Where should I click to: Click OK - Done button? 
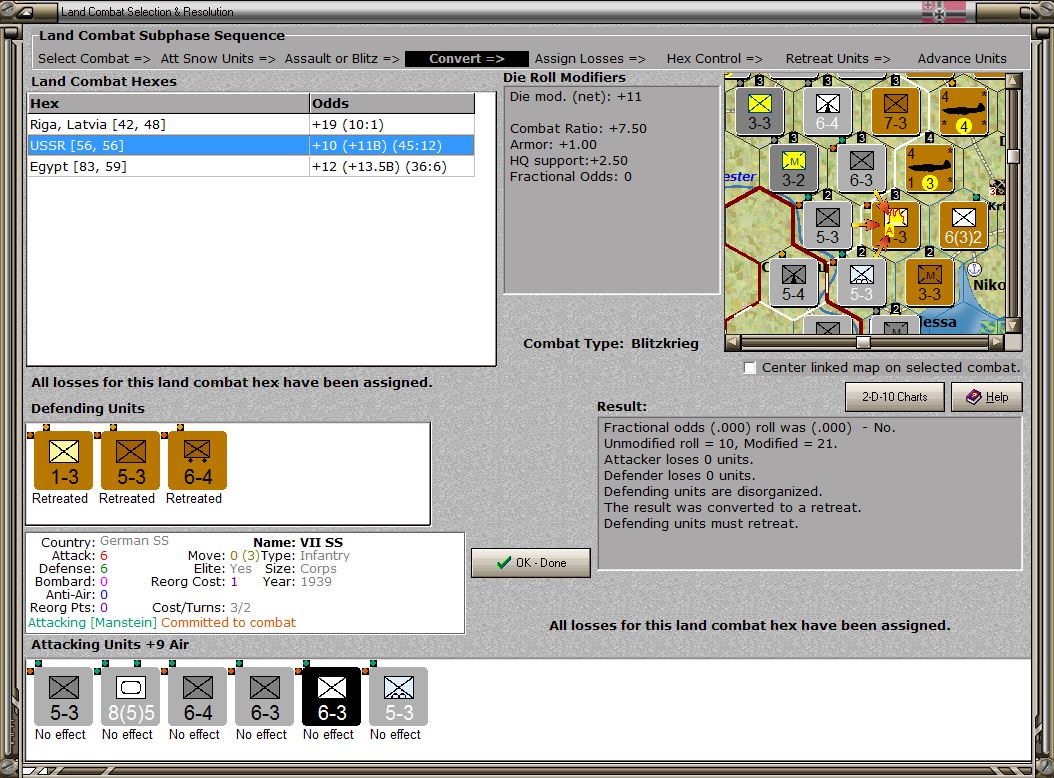[531, 563]
